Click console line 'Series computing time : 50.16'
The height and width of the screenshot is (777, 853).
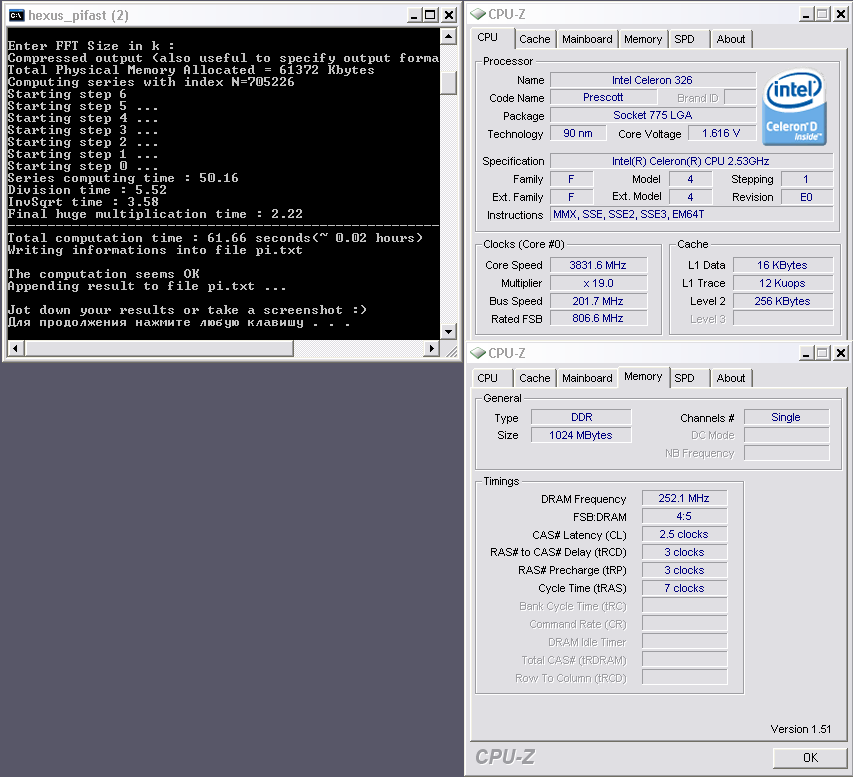point(123,178)
